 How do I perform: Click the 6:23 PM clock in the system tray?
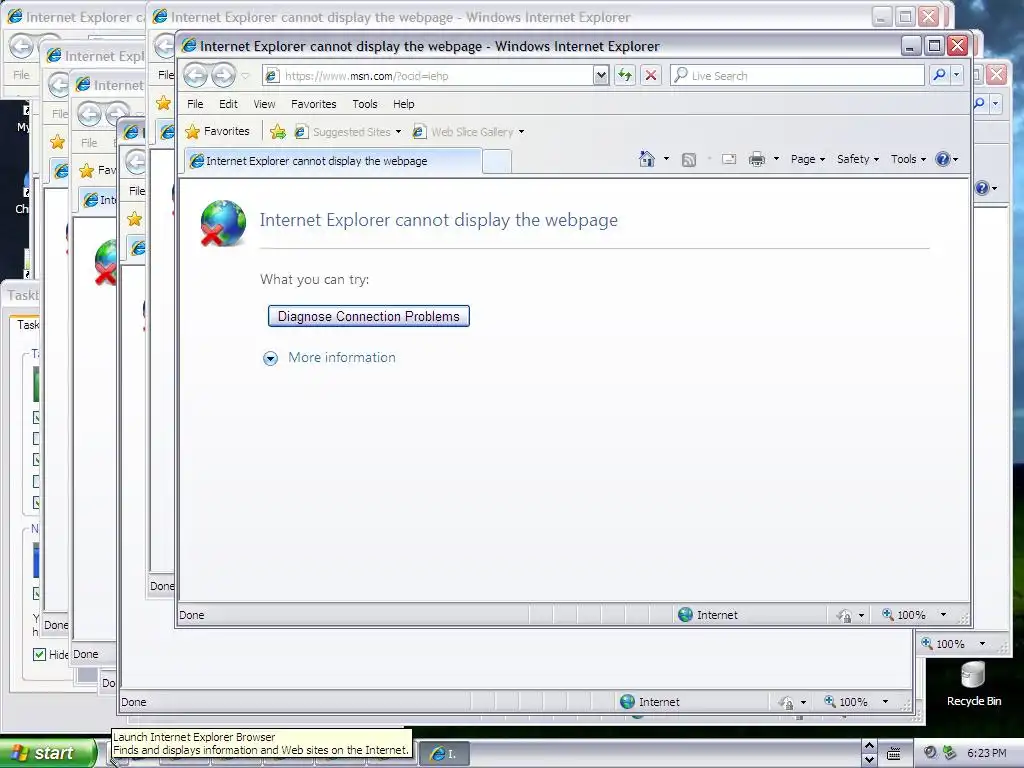coord(986,753)
